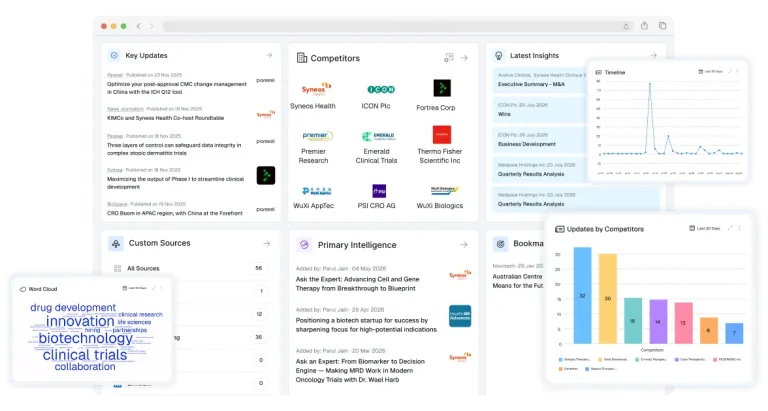Click the browser address bar
The image size is (768, 411).
coord(397,26)
